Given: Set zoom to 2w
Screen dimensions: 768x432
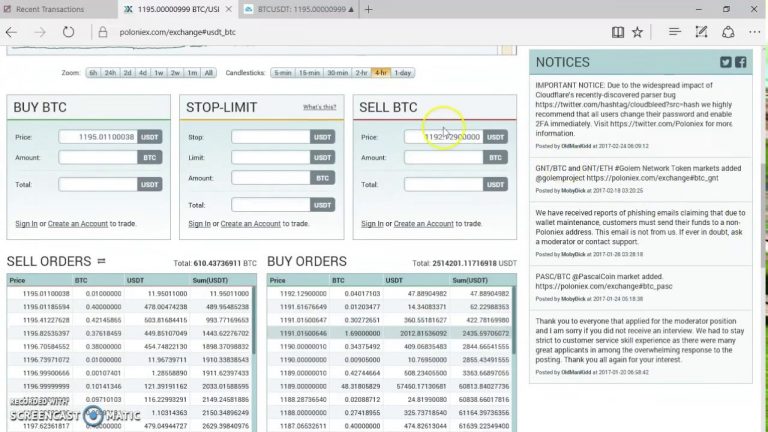Looking at the screenshot, I should pyautogui.click(x=175, y=72).
